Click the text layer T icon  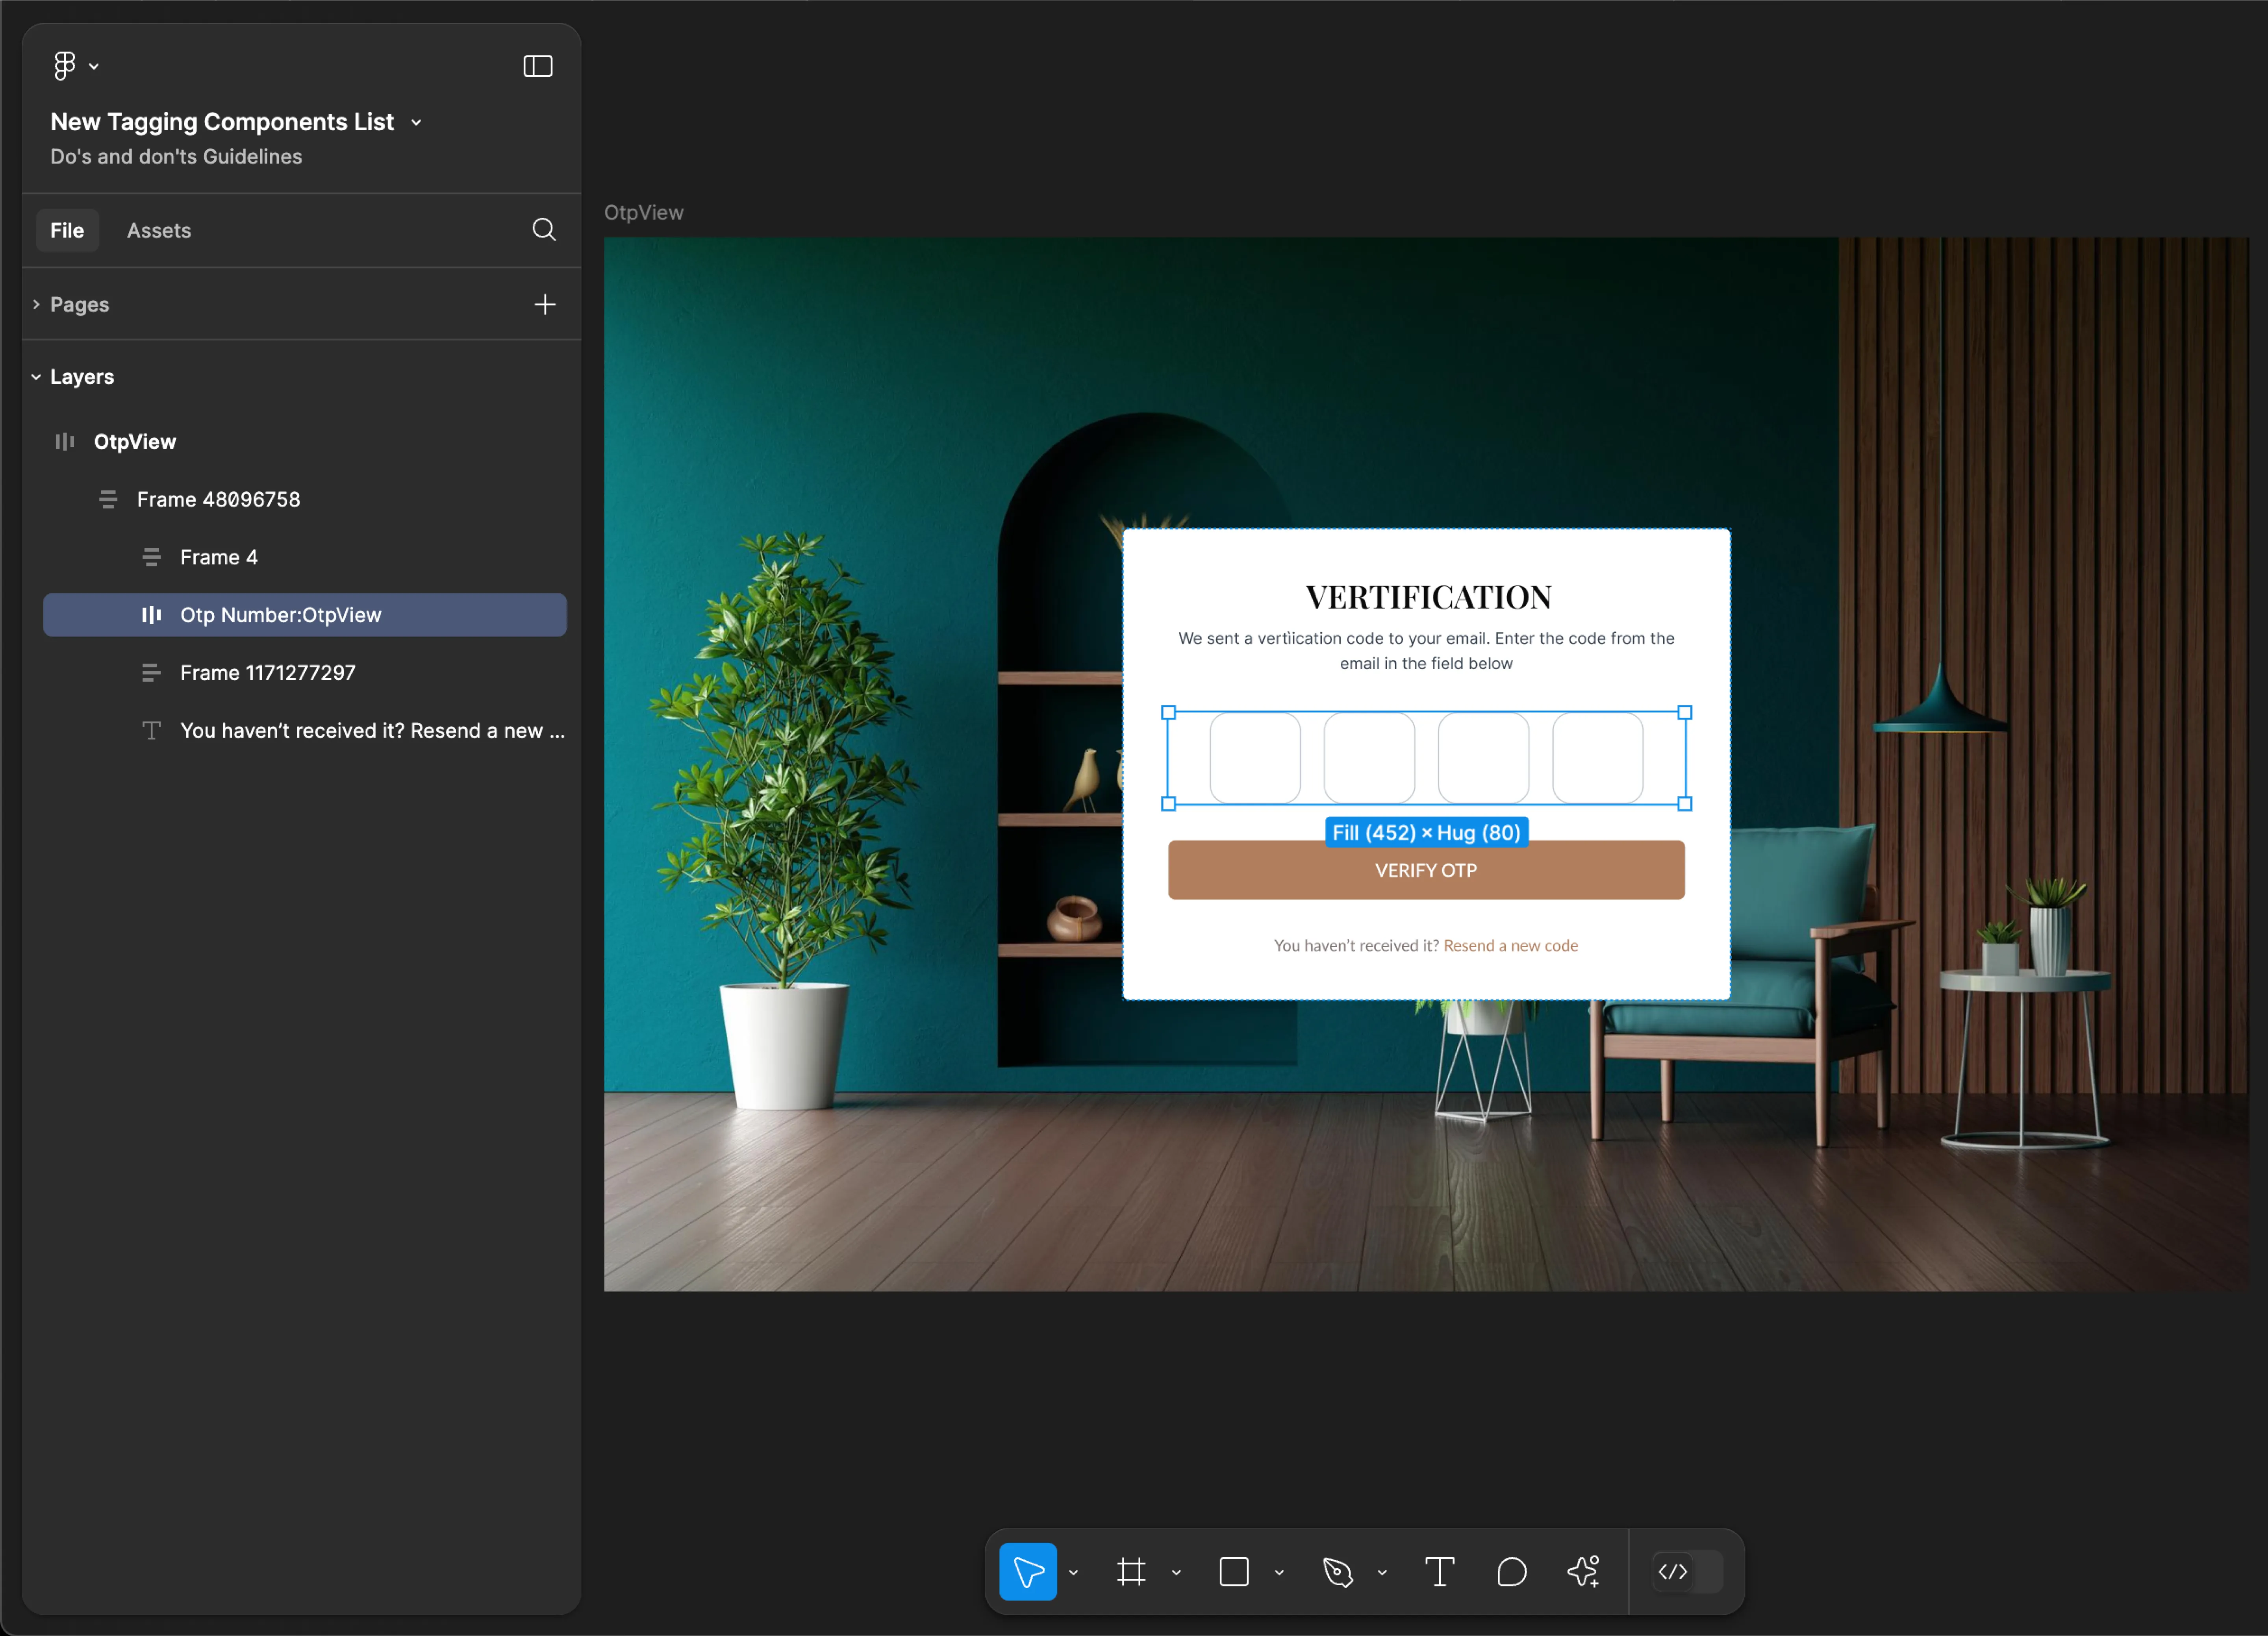151,731
